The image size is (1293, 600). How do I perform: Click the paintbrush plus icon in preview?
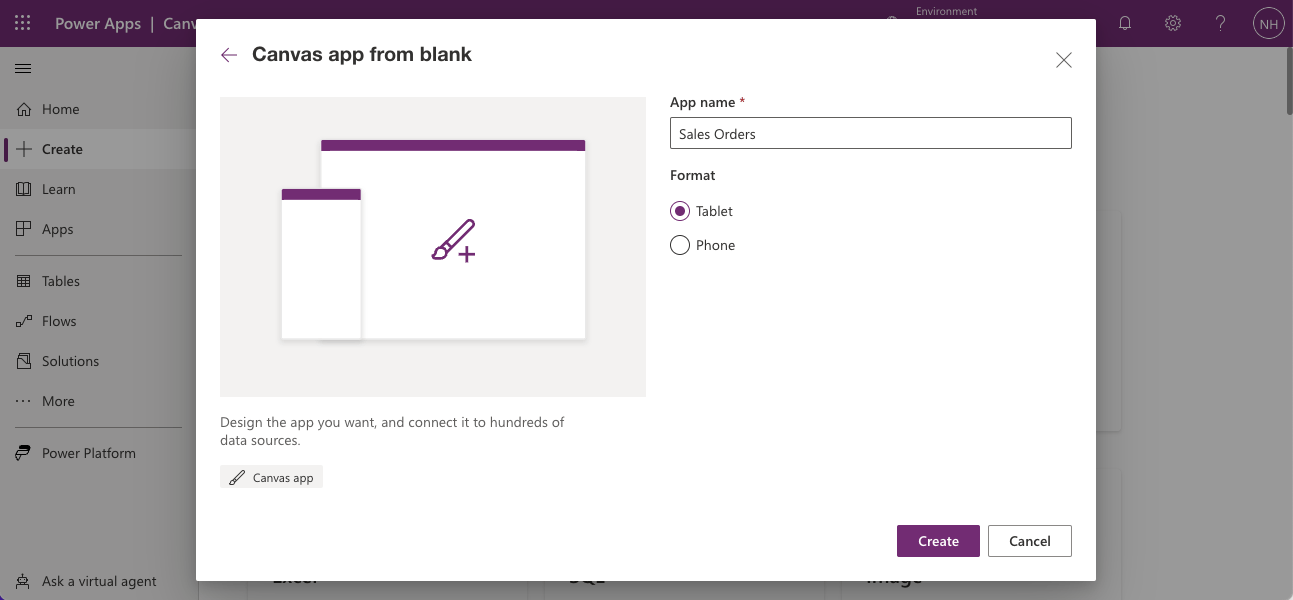point(453,241)
